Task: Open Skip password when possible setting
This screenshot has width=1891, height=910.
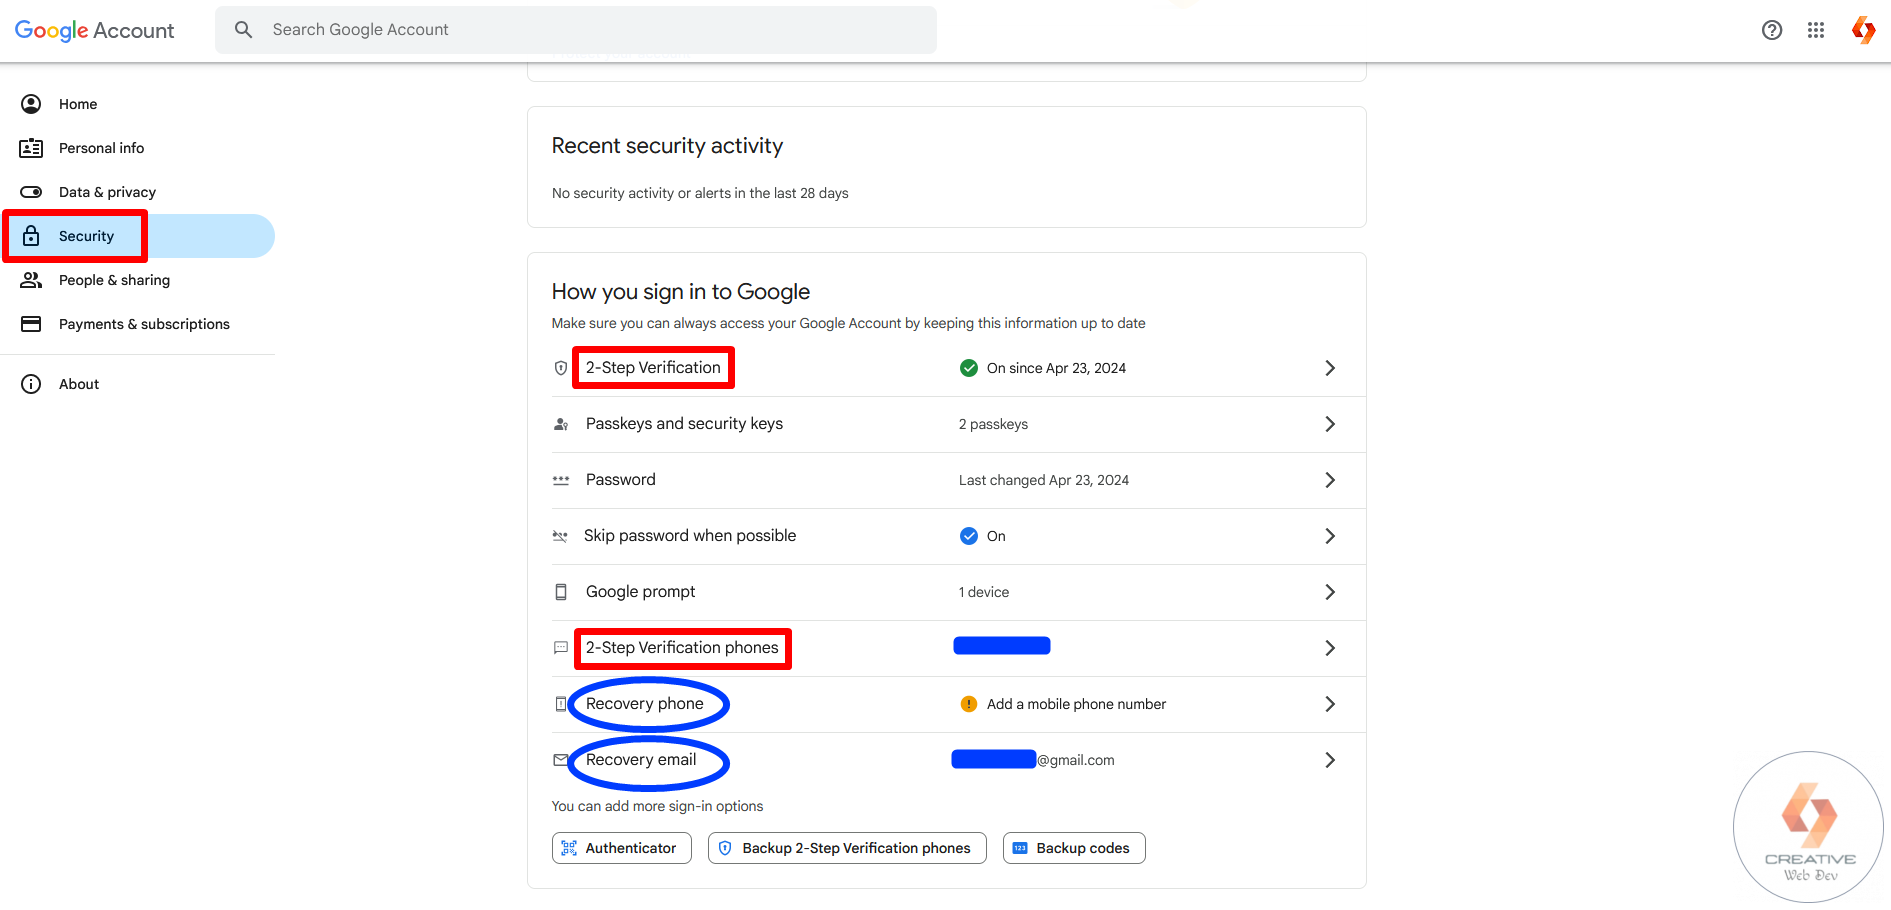Action: [690, 536]
